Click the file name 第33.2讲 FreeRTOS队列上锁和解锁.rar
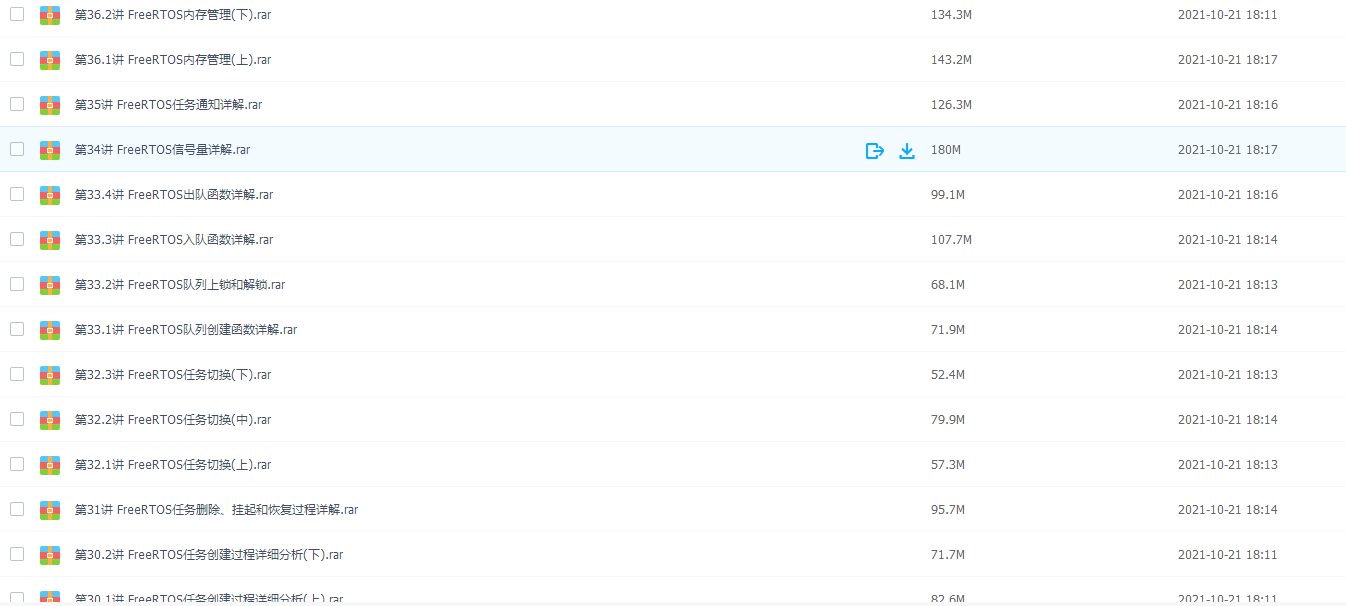Image resolution: width=1346 pixels, height=606 pixels. [x=180, y=285]
